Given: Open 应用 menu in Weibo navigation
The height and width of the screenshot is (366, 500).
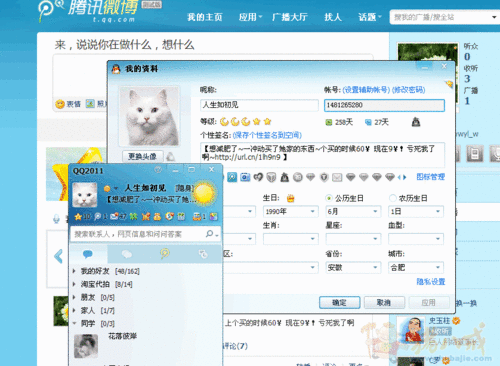Looking at the screenshot, I should [250, 17].
